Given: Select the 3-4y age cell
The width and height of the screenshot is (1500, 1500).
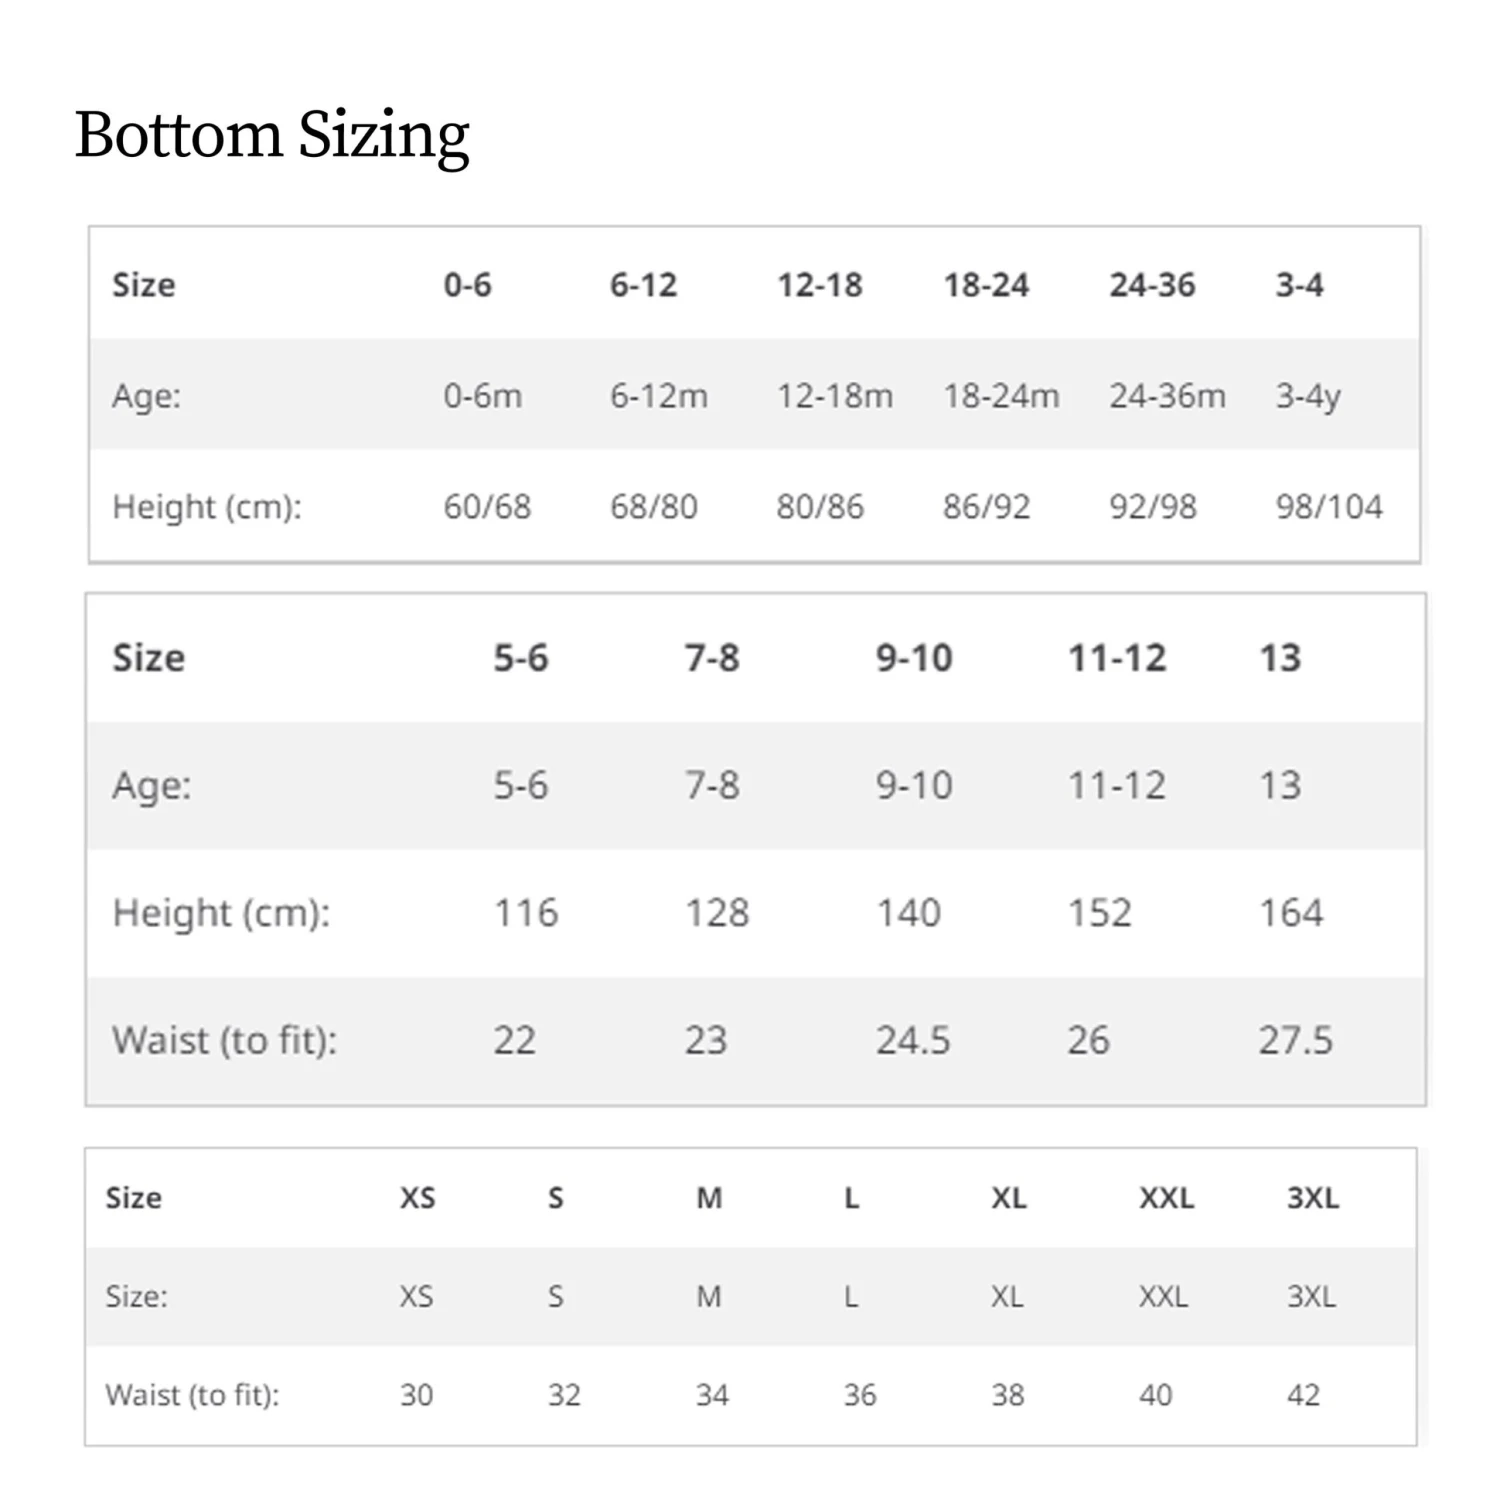Looking at the screenshot, I should point(1307,396).
